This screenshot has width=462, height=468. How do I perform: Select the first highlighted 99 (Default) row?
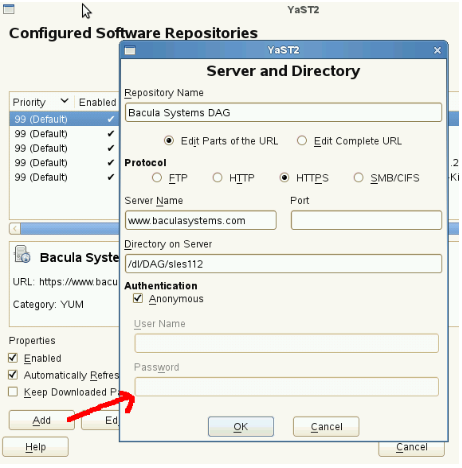(64, 119)
